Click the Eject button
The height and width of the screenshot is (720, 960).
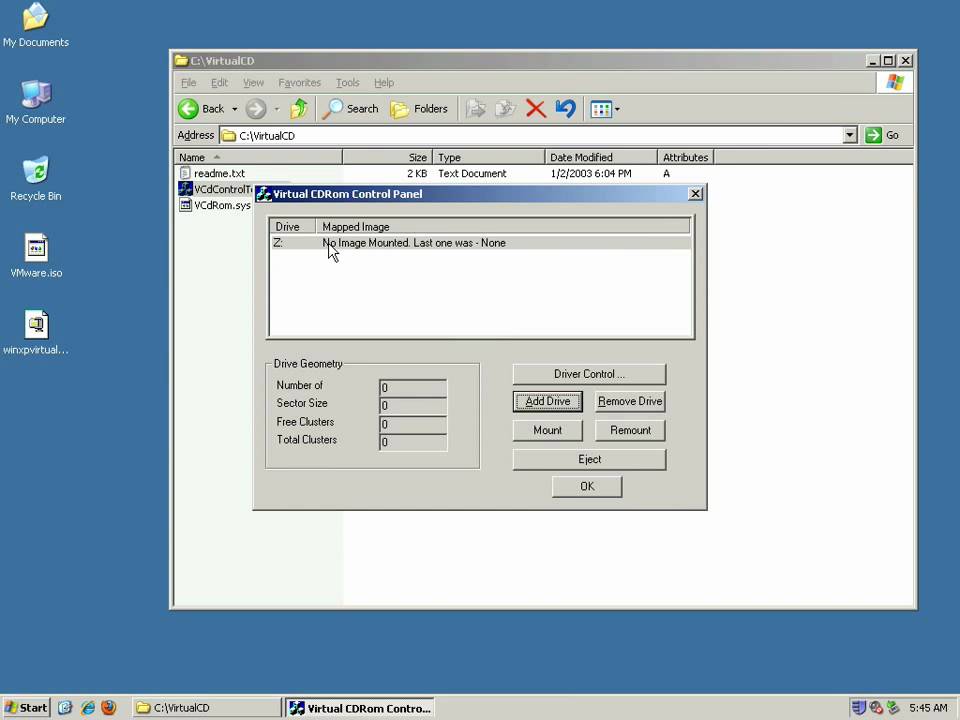589,460
